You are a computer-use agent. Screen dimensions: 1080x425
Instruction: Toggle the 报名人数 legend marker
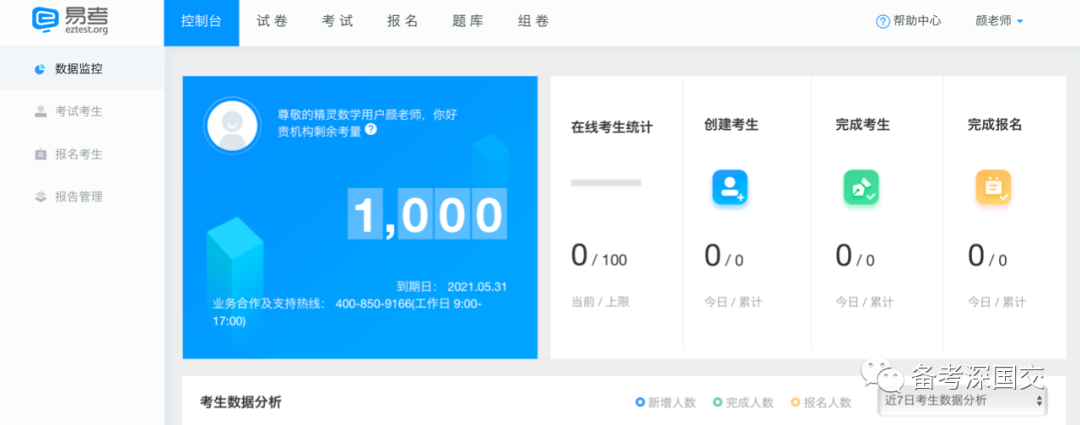click(796, 402)
